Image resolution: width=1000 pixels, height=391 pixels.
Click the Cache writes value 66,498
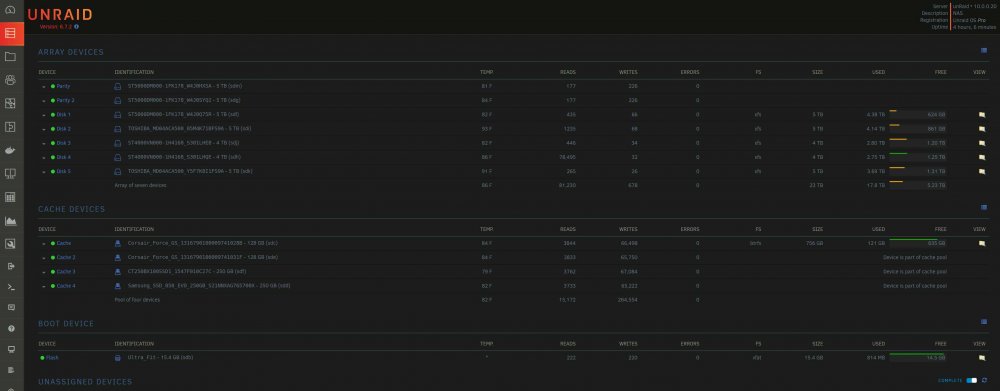click(x=628, y=243)
